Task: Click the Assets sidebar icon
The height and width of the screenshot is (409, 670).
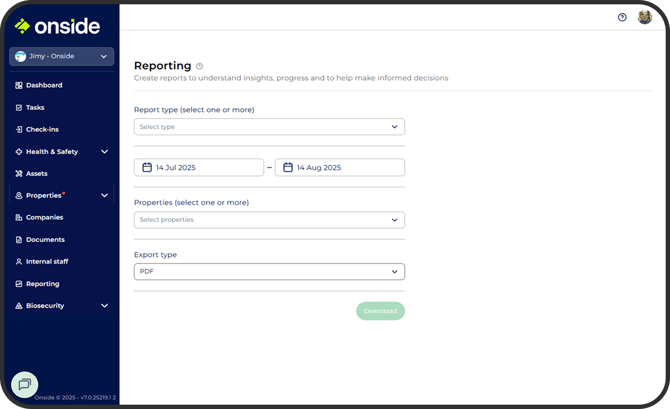Action: tap(19, 174)
